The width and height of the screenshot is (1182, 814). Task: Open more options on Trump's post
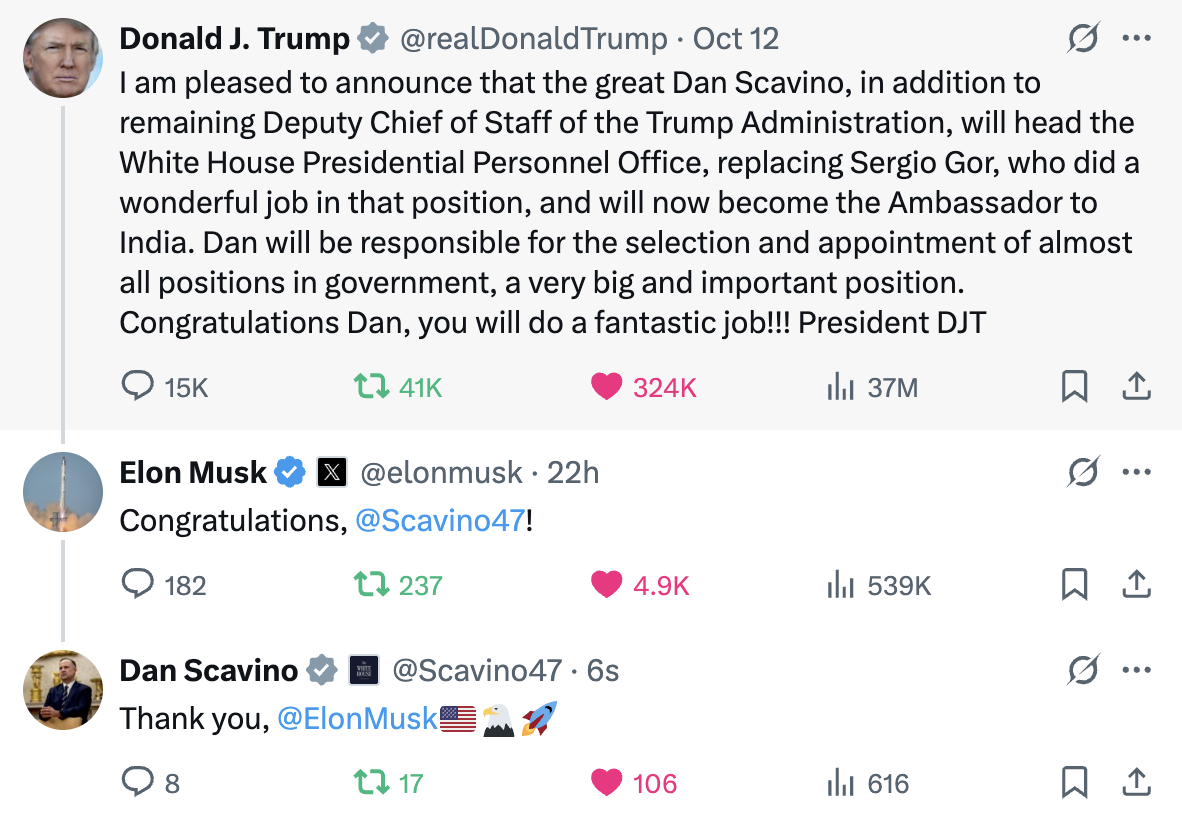1137,39
